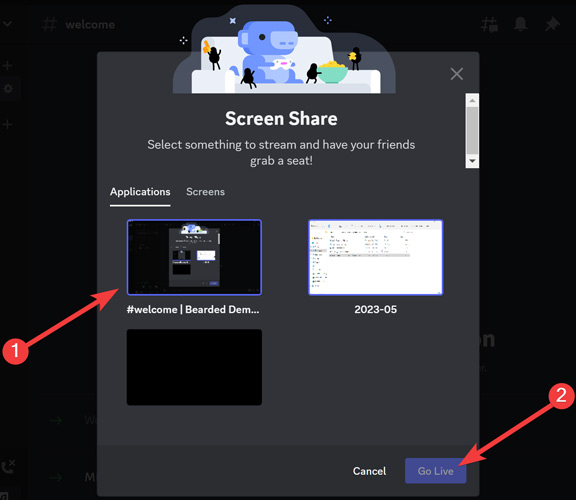
Task: Click the scrollbar down arrow
Action: 472,161
